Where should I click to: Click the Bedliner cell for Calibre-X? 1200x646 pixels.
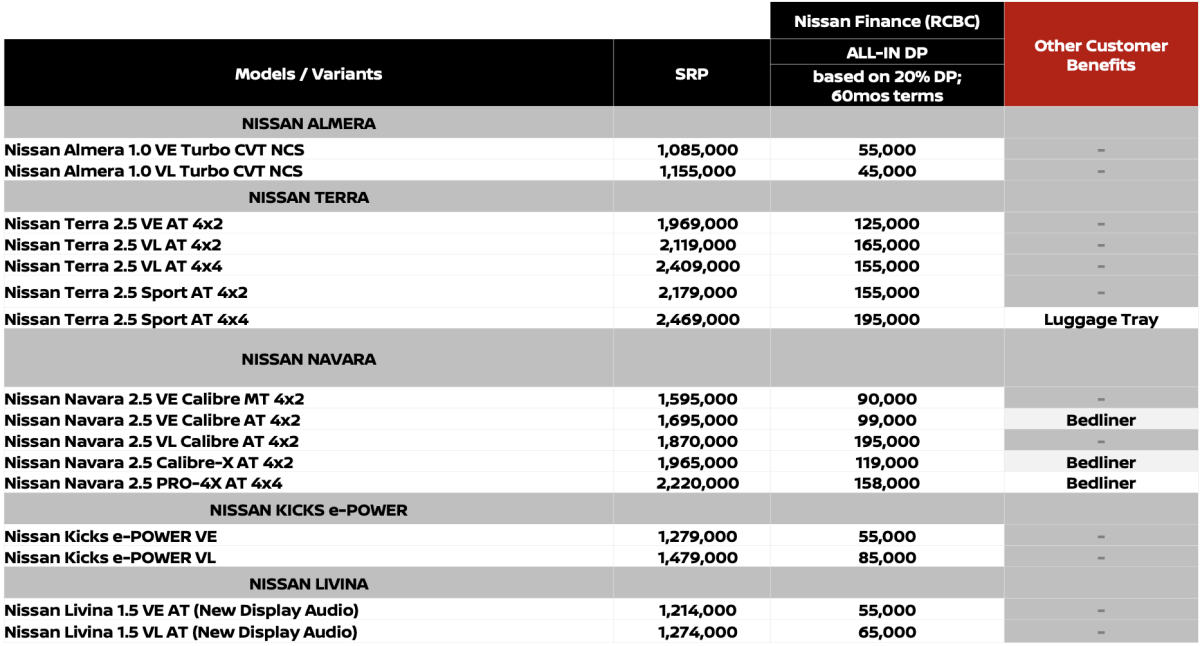1101,463
